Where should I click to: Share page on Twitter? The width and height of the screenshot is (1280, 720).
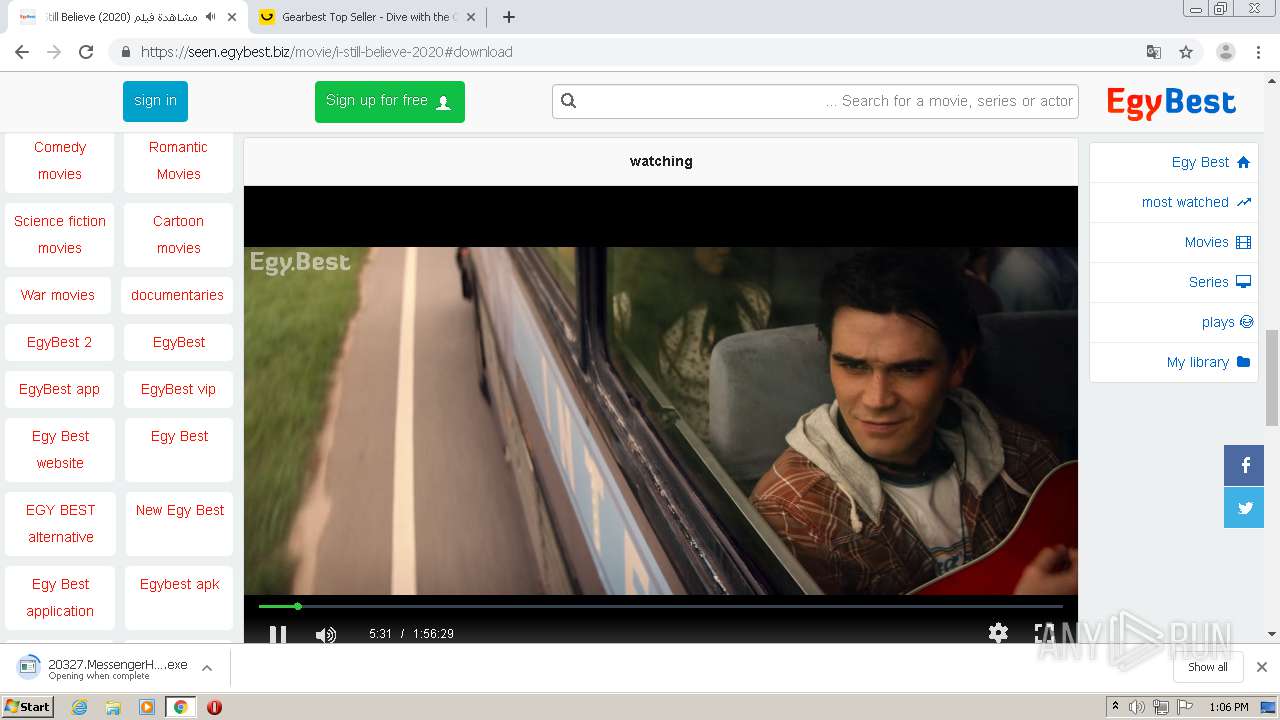(1244, 508)
